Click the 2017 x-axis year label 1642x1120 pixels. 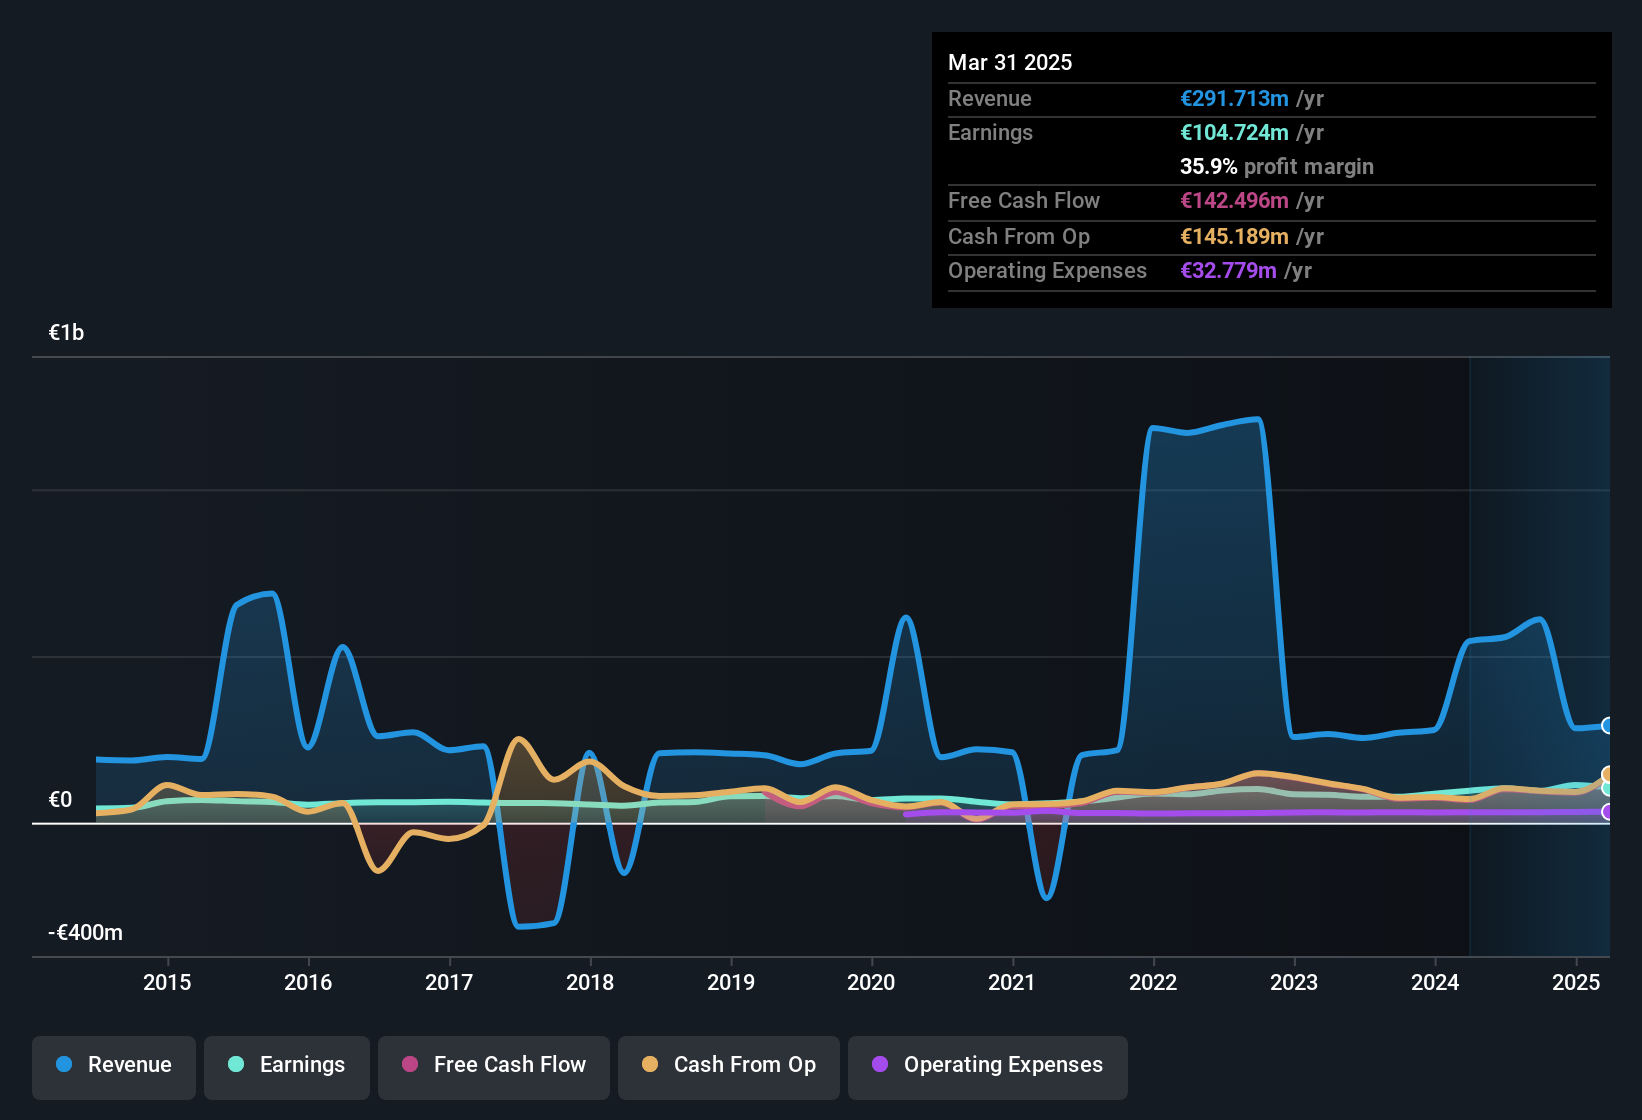click(449, 982)
